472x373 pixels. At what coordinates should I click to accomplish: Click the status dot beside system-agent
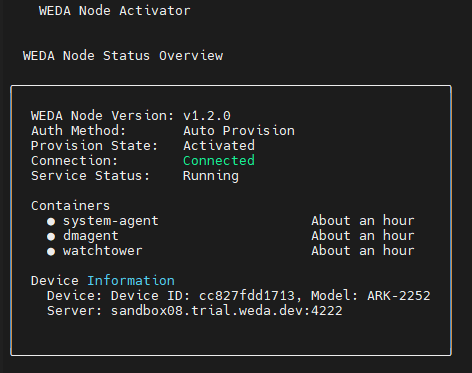click(x=51, y=221)
